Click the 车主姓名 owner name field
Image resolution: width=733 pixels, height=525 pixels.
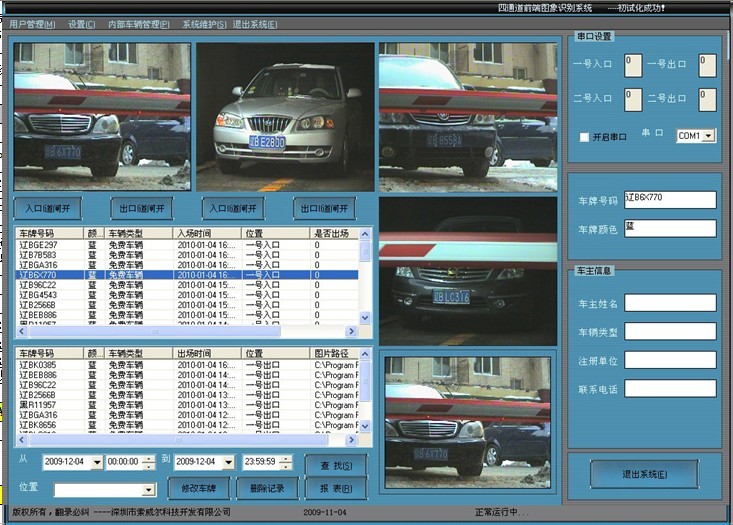(x=669, y=303)
